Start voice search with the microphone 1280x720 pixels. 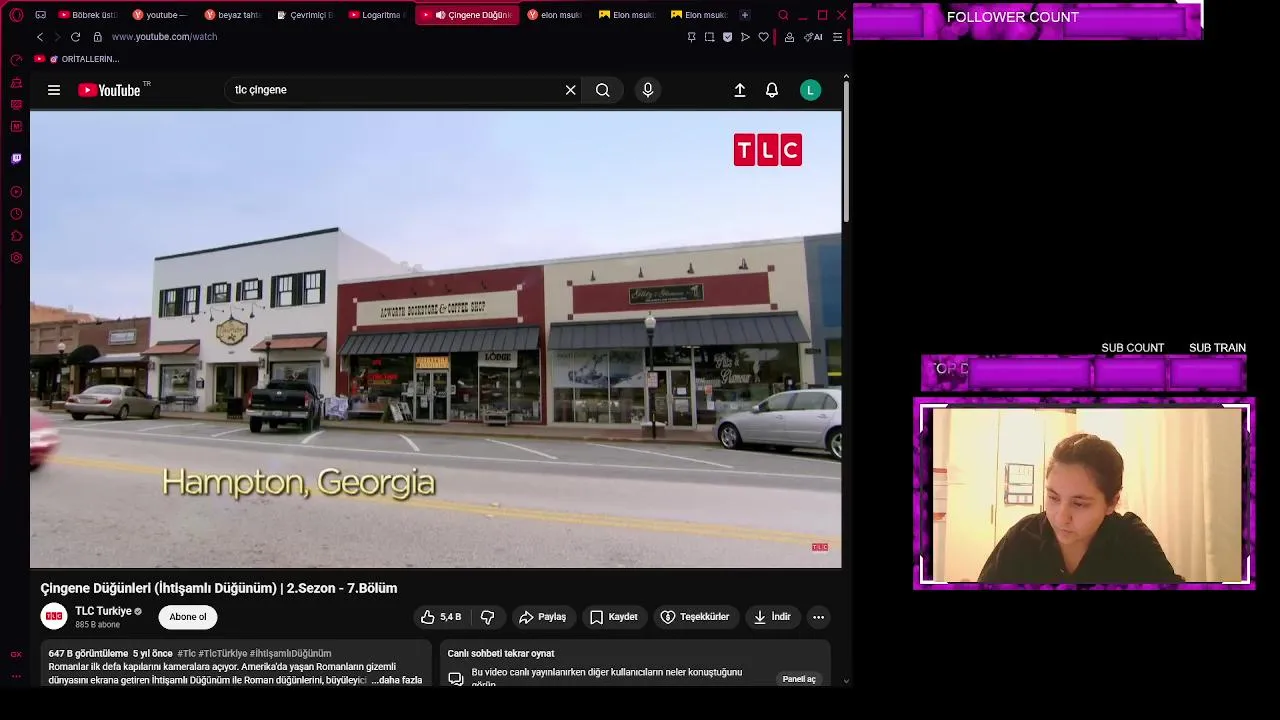tap(648, 90)
